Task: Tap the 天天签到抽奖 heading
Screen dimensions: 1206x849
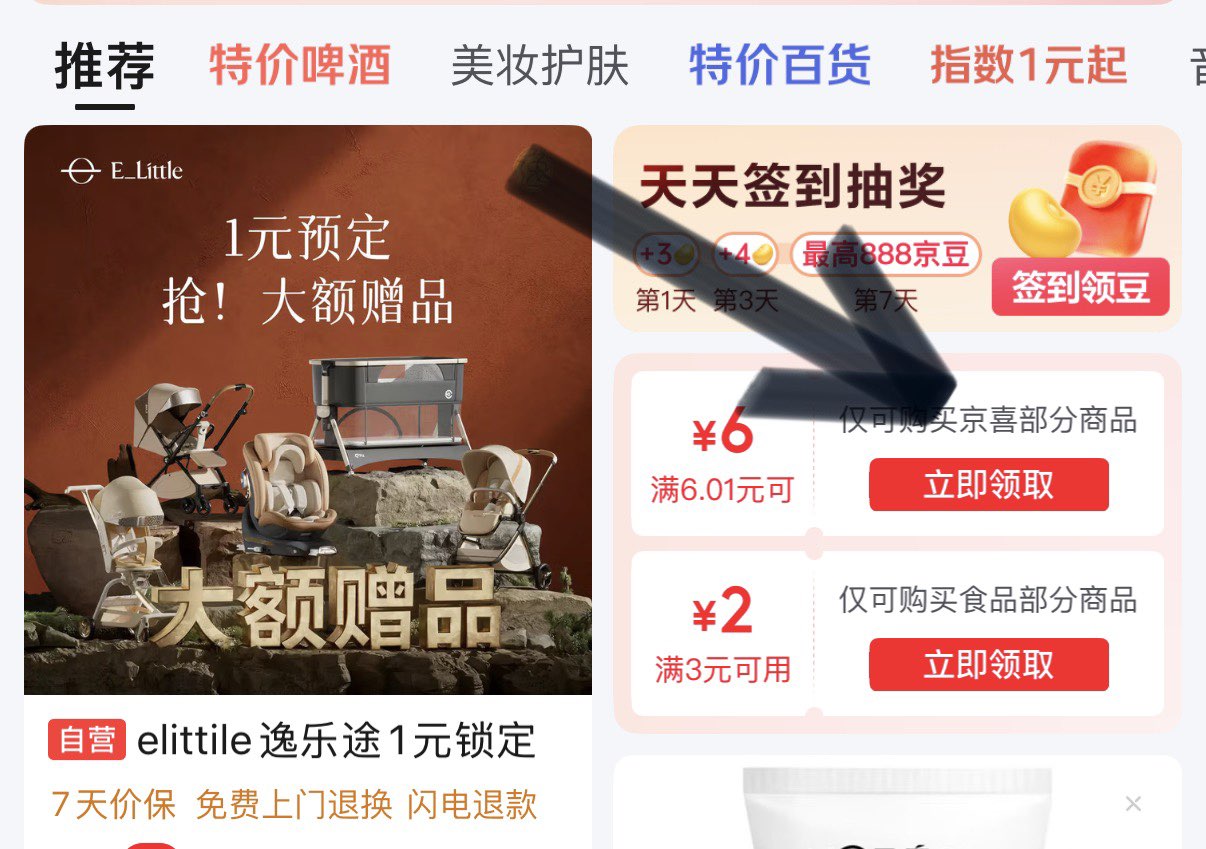Action: coord(792,186)
